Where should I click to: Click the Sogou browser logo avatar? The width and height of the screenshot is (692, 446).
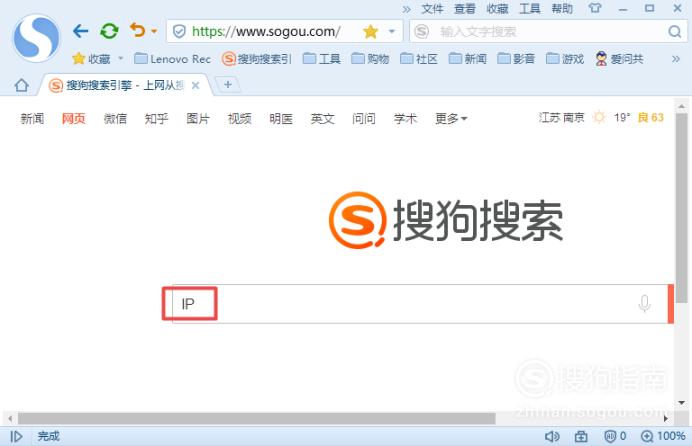[36, 38]
